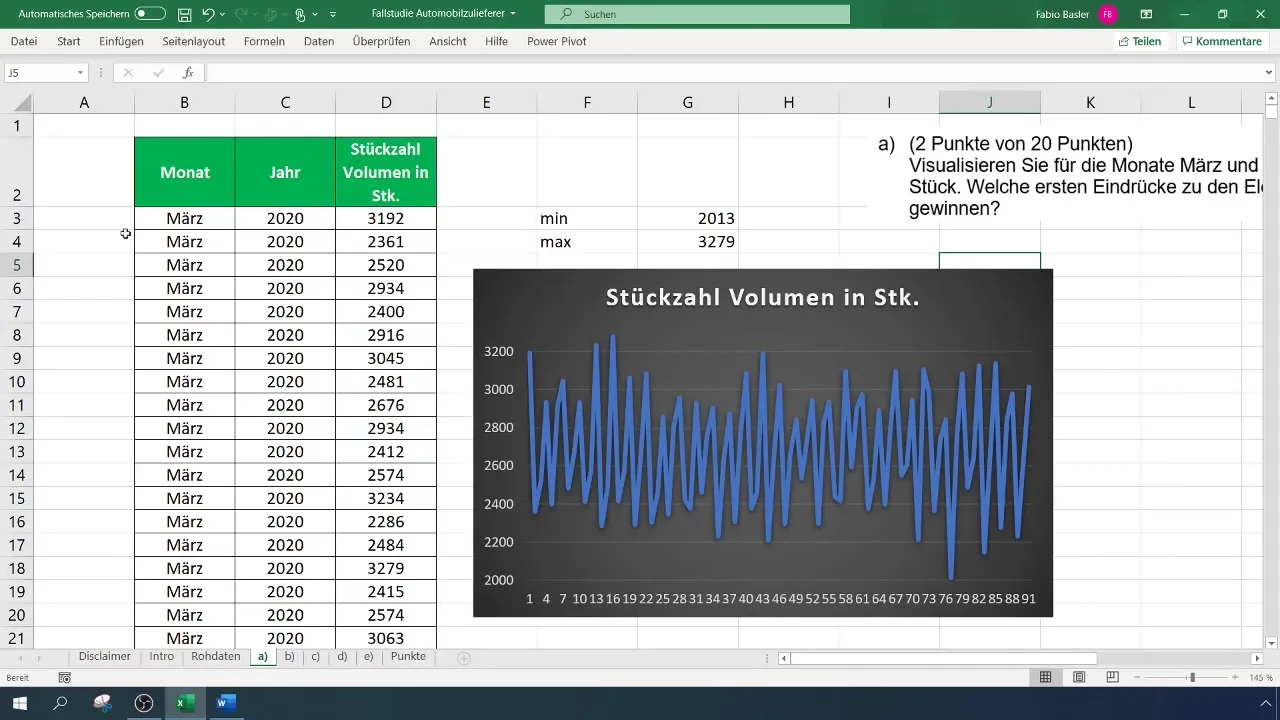Open the Datei menu
This screenshot has height=720, width=1280.
(x=24, y=41)
